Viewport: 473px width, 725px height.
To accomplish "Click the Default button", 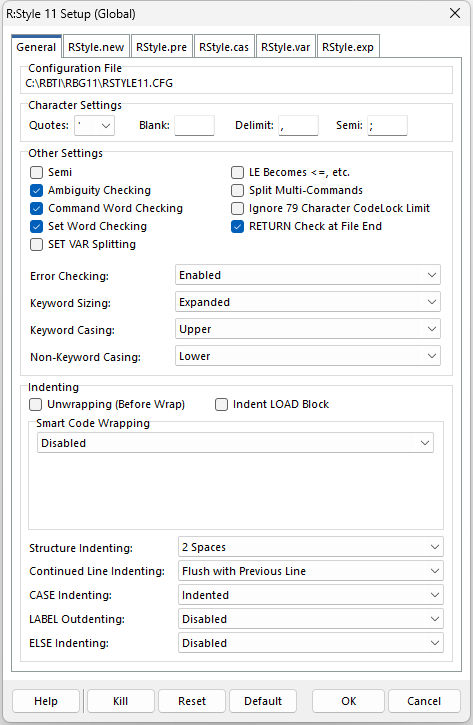I will [263, 701].
